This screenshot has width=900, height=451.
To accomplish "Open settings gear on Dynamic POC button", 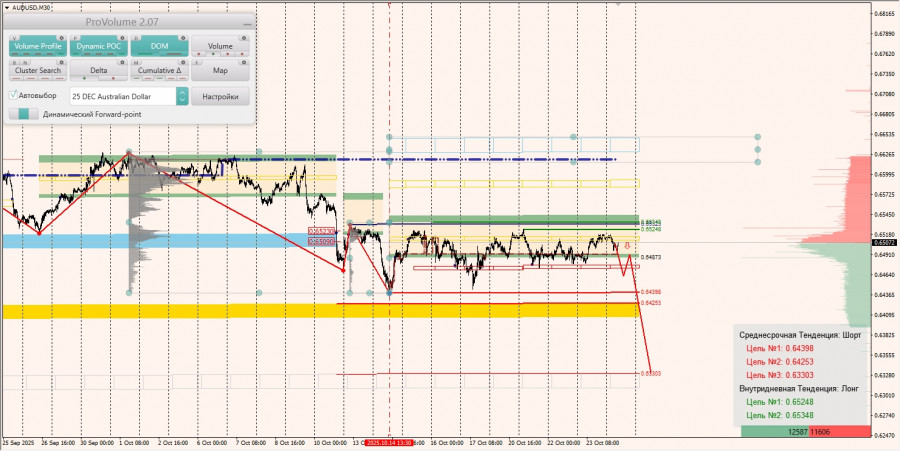I will 122,38.
